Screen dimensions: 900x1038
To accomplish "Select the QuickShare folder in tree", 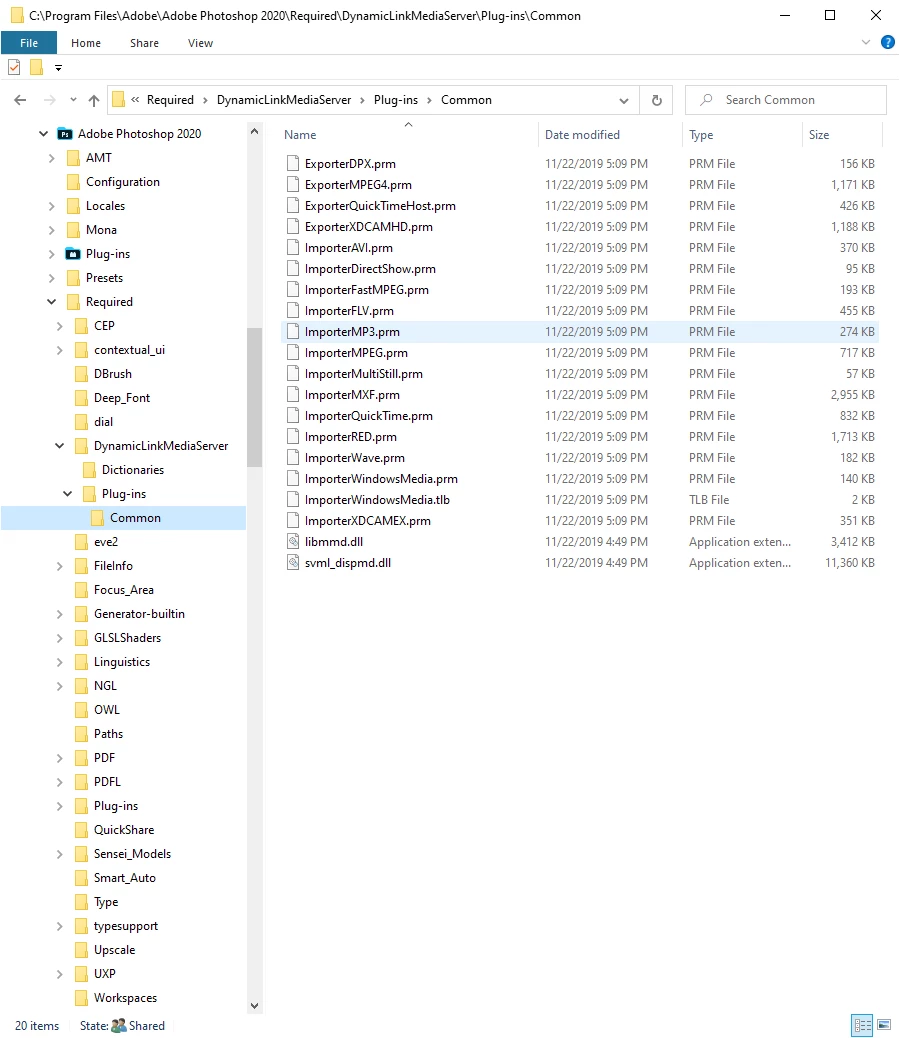I will (x=124, y=829).
